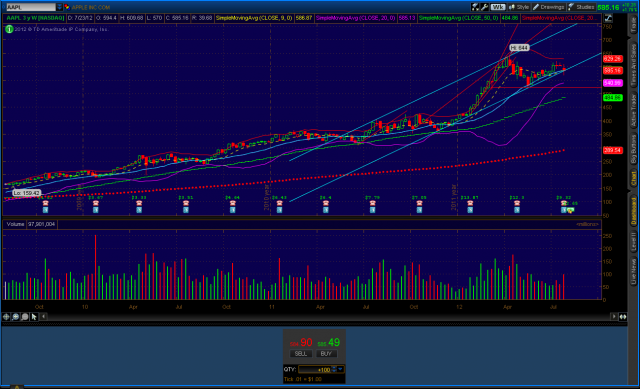Open the QTY dropdown arrow
This screenshot has width=640, height=389.
340,369
